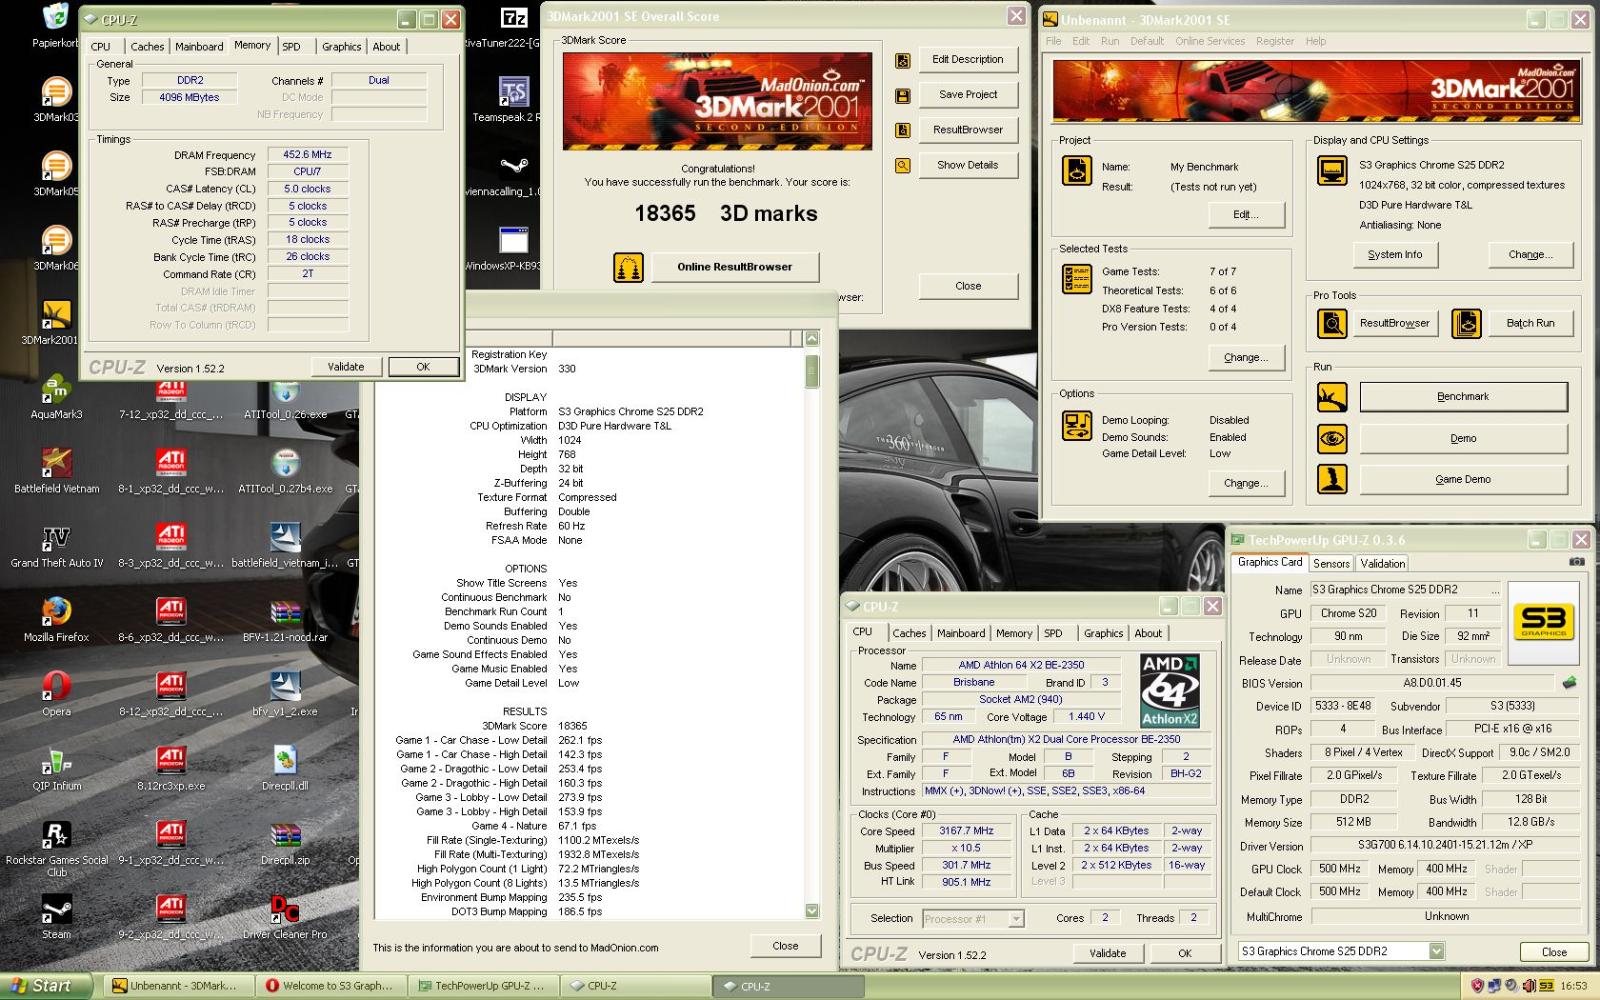Switch to Unbenannt - 3DMark taskbar item
The height and width of the screenshot is (1000, 1600).
point(178,986)
